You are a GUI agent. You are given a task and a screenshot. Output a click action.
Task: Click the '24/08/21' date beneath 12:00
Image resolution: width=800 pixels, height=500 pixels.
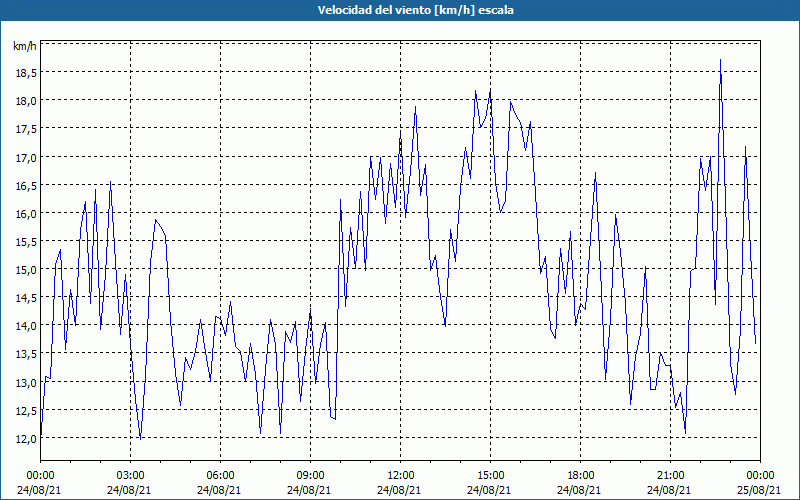[399, 490]
